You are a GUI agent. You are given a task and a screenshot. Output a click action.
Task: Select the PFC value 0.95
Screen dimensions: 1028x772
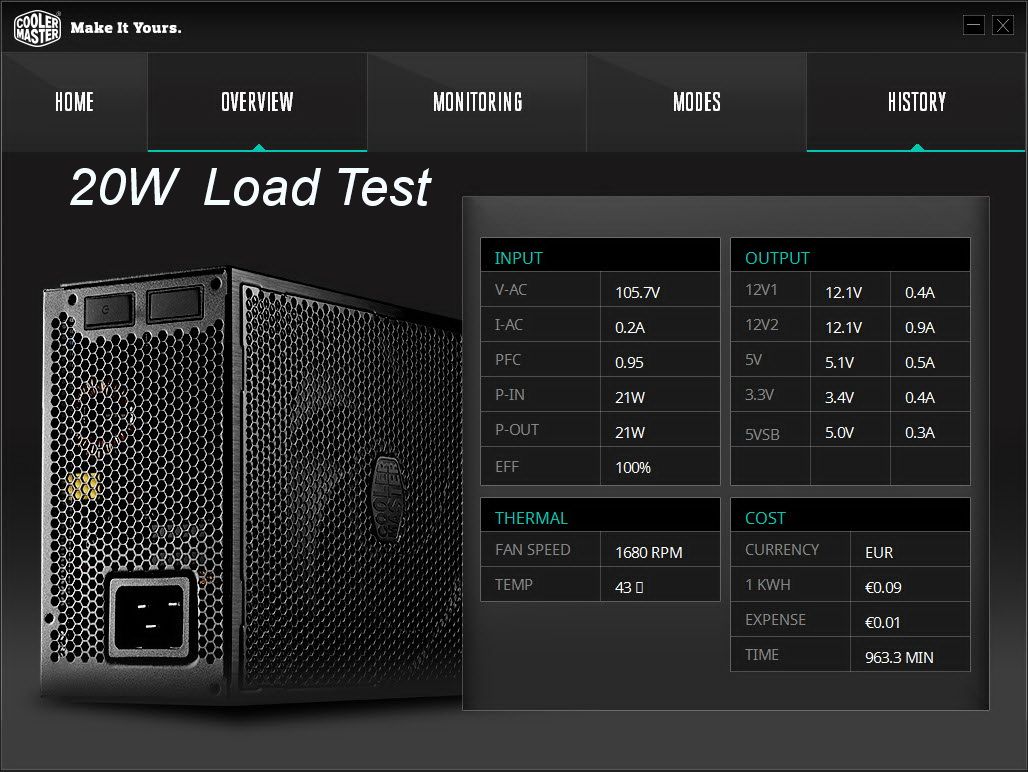tap(629, 362)
